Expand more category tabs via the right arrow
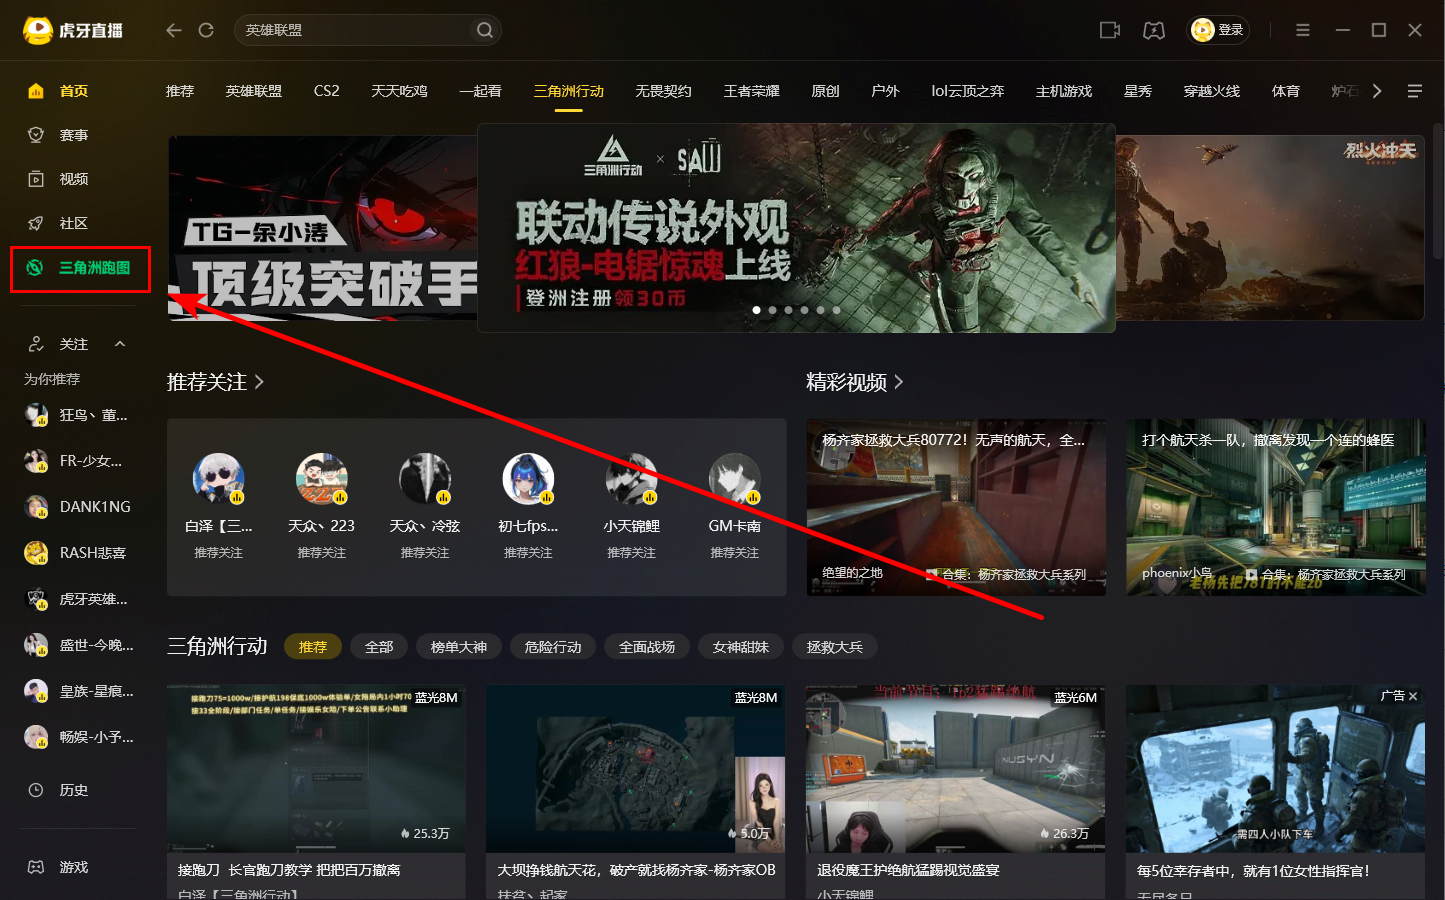The width and height of the screenshot is (1445, 900). [1376, 90]
